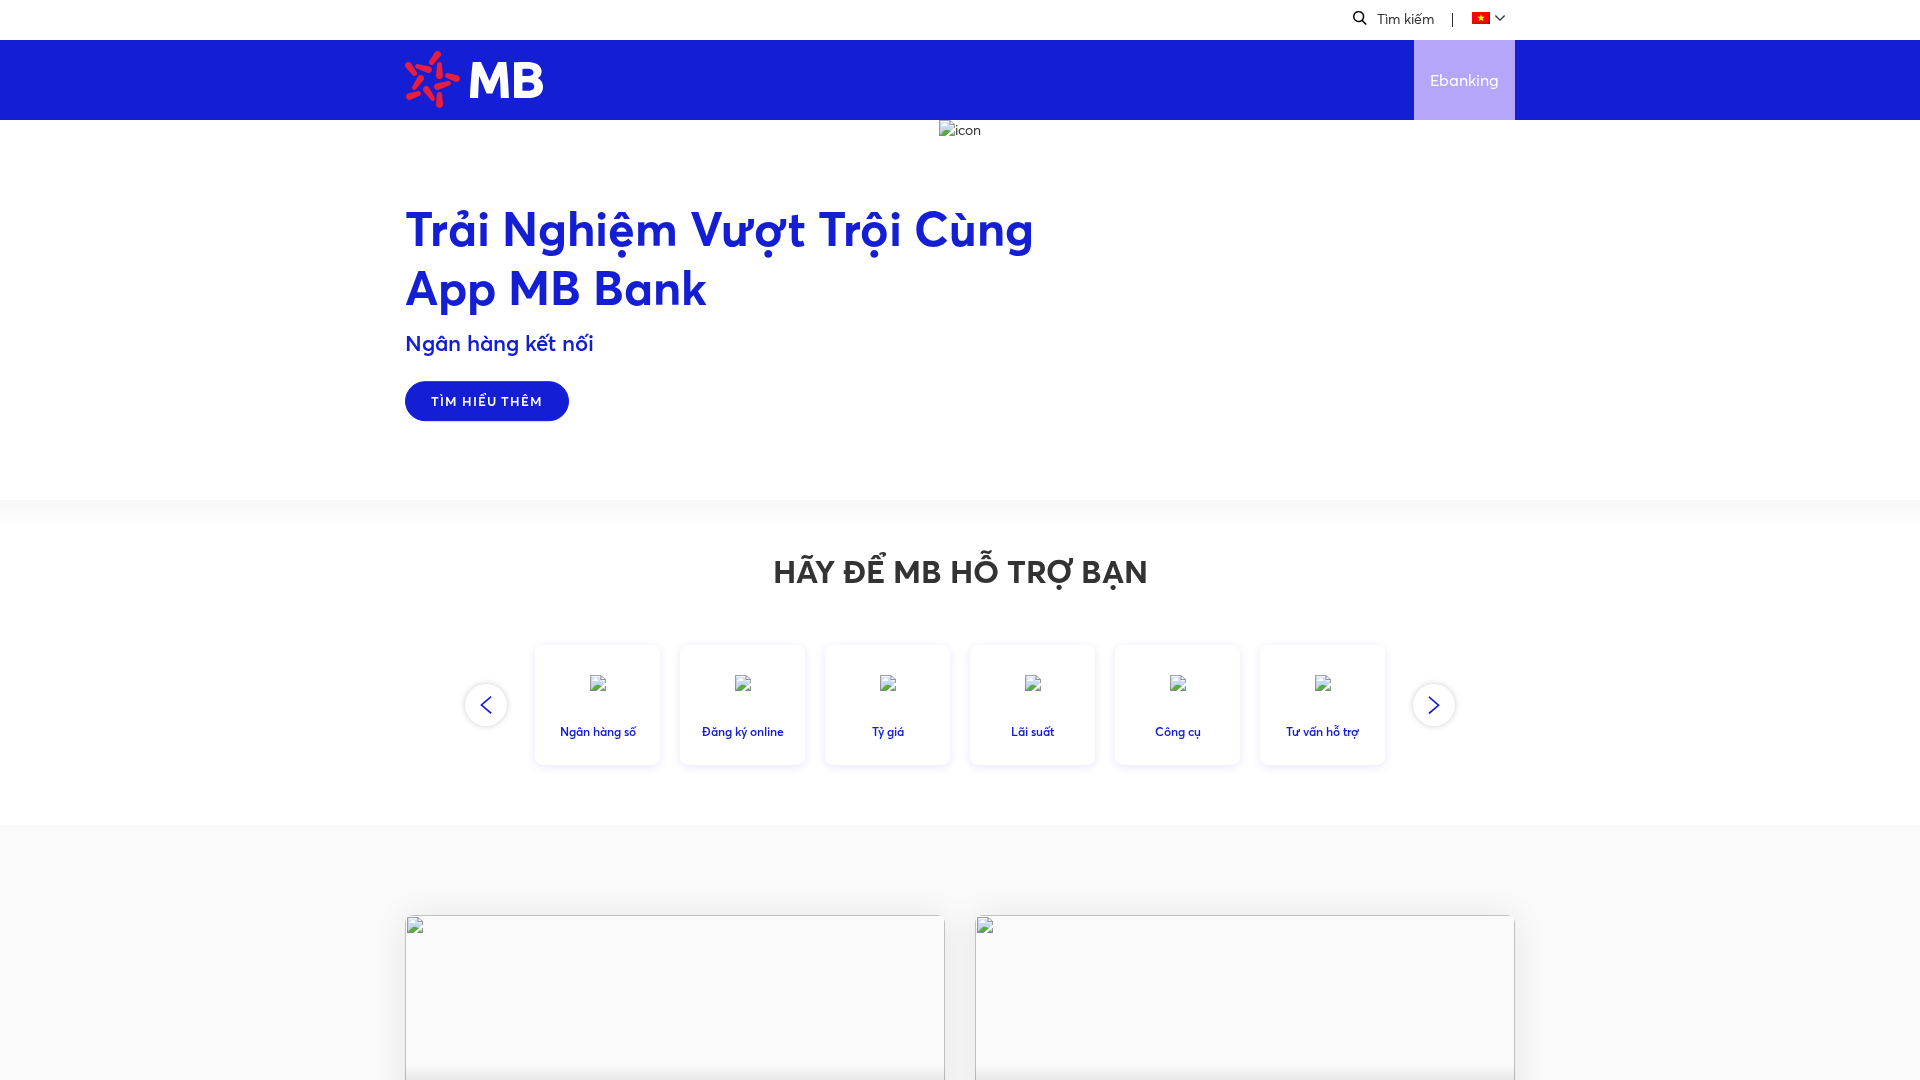Image resolution: width=1920 pixels, height=1080 pixels.
Task: Click the Ngân hàng số card icon
Action: point(598,683)
